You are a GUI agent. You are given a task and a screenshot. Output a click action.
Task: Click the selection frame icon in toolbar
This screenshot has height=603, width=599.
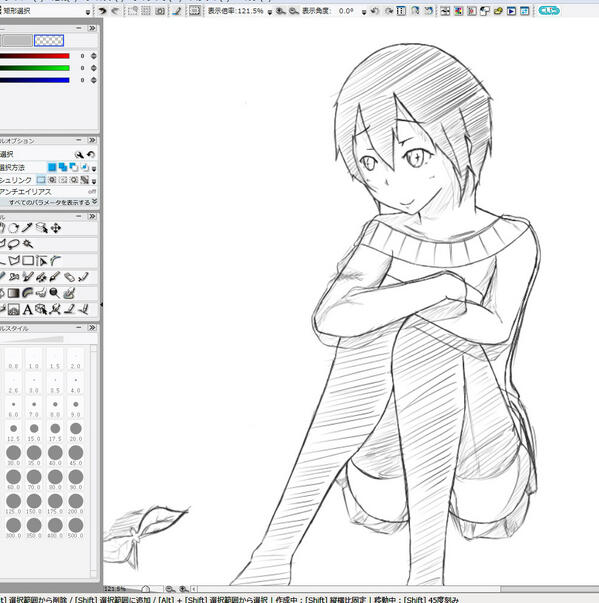pyautogui.click(x=195, y=11)
